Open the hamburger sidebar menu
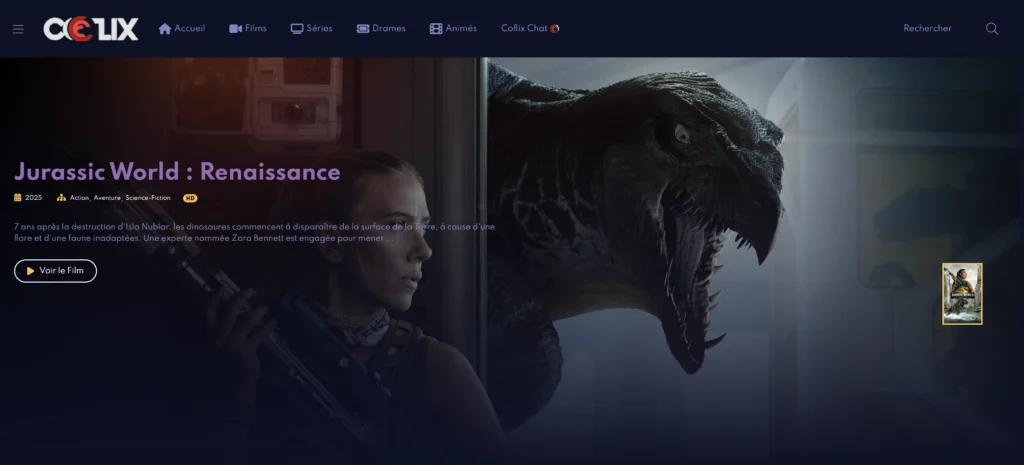The height and width of the screenshot is (465, 1024). 18,29
